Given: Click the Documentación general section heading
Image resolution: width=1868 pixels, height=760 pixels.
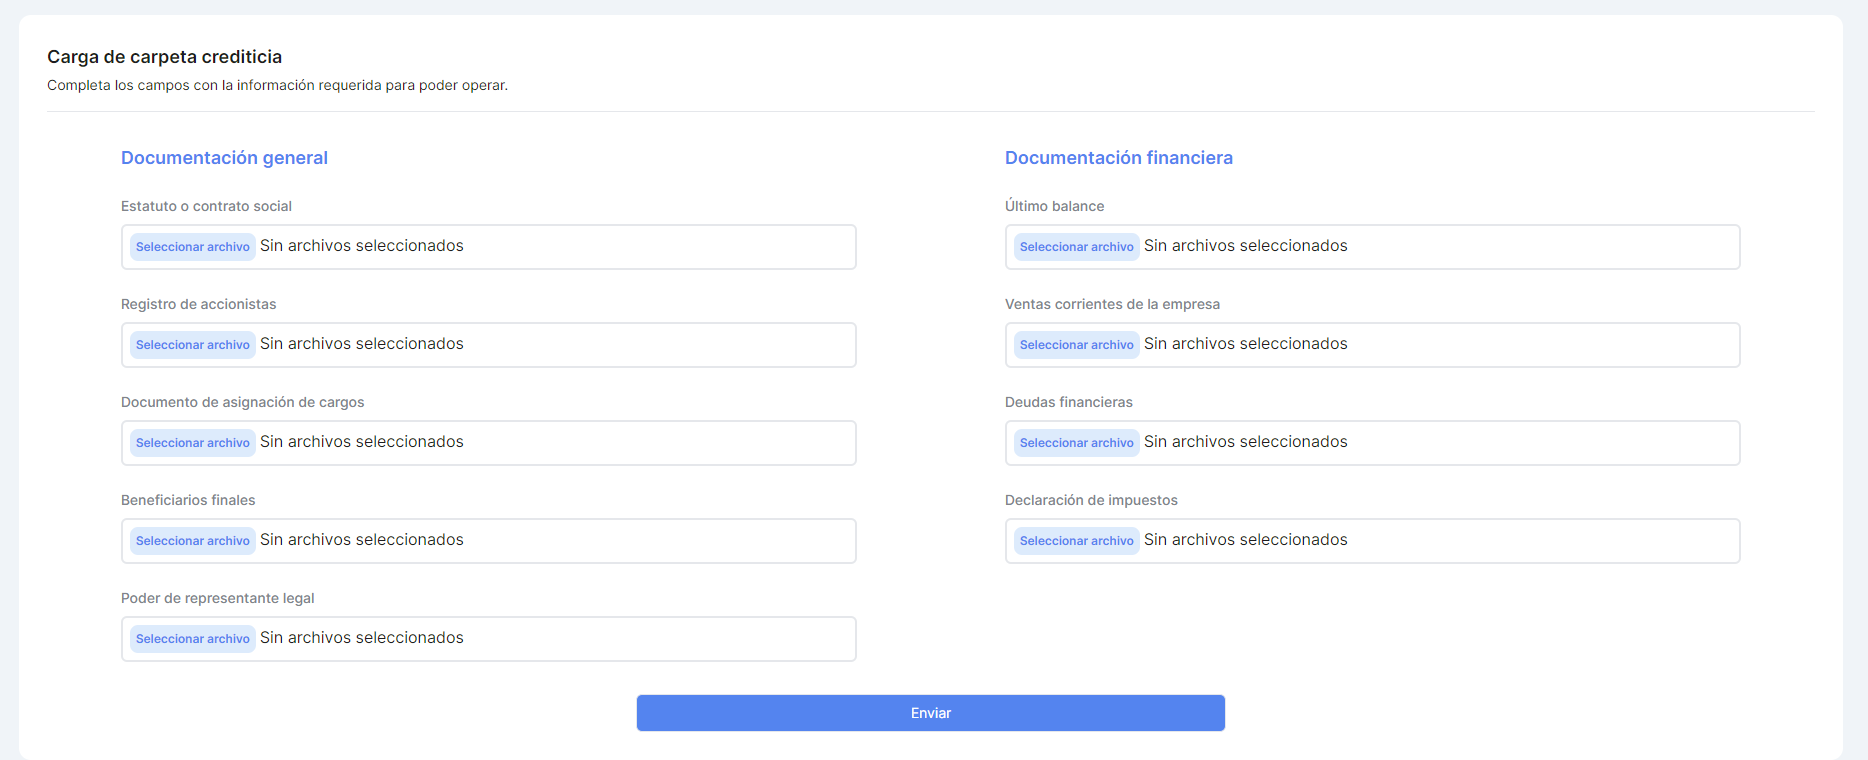Looking at the screenshot, I should [224, 158].
